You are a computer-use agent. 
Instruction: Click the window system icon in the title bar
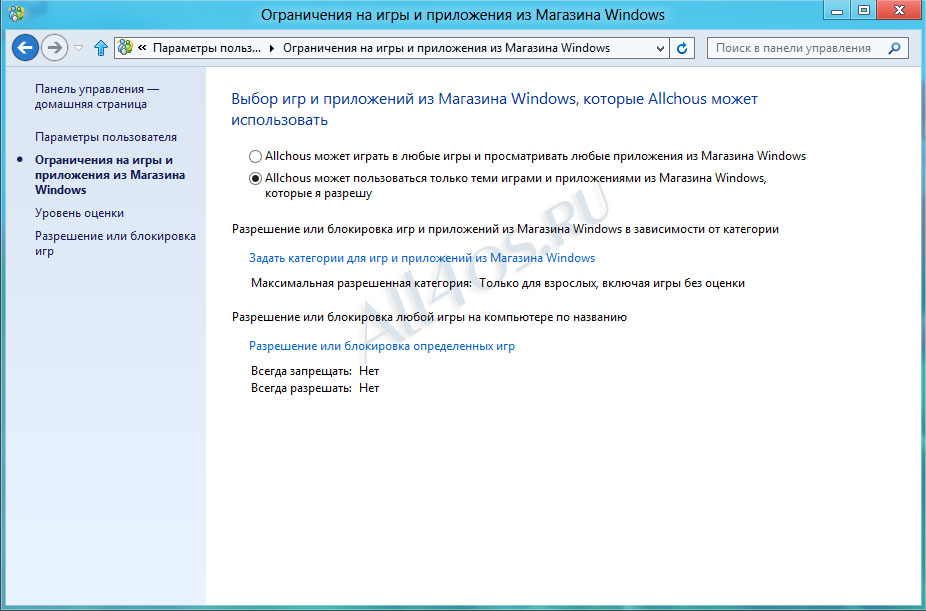16,13
